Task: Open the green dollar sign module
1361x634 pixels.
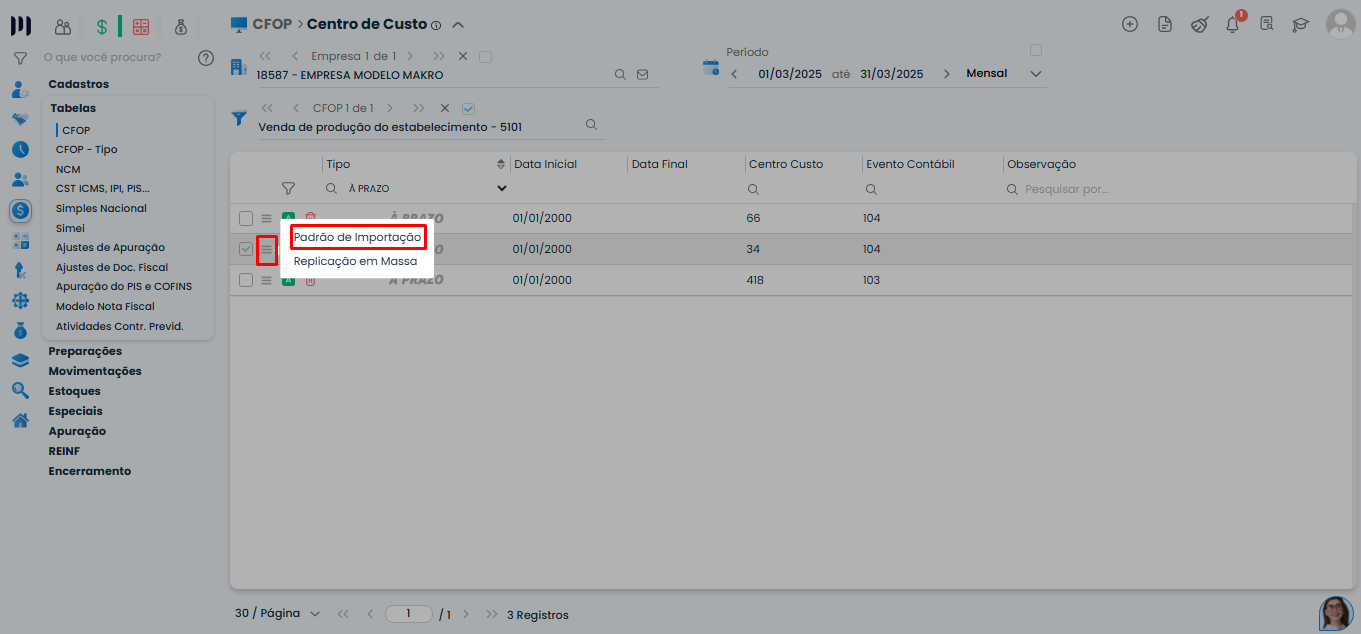Action: click(x=102, y=27)
